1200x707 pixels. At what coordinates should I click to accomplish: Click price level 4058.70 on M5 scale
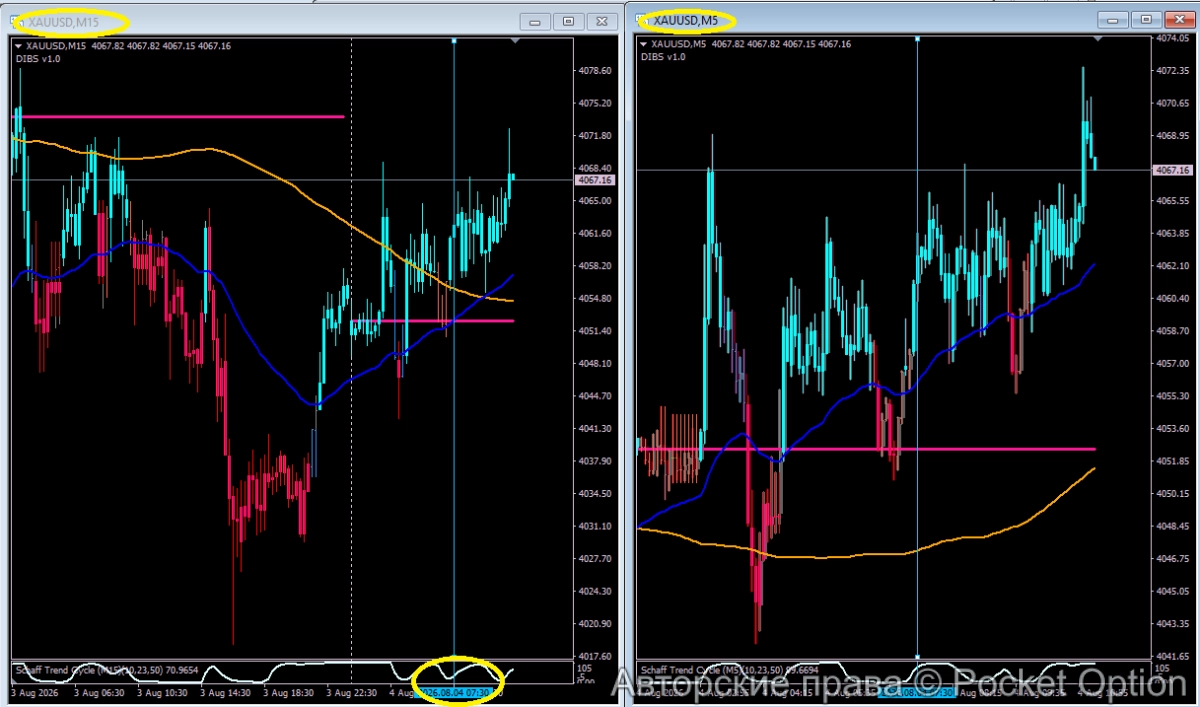pos(1171,331)
